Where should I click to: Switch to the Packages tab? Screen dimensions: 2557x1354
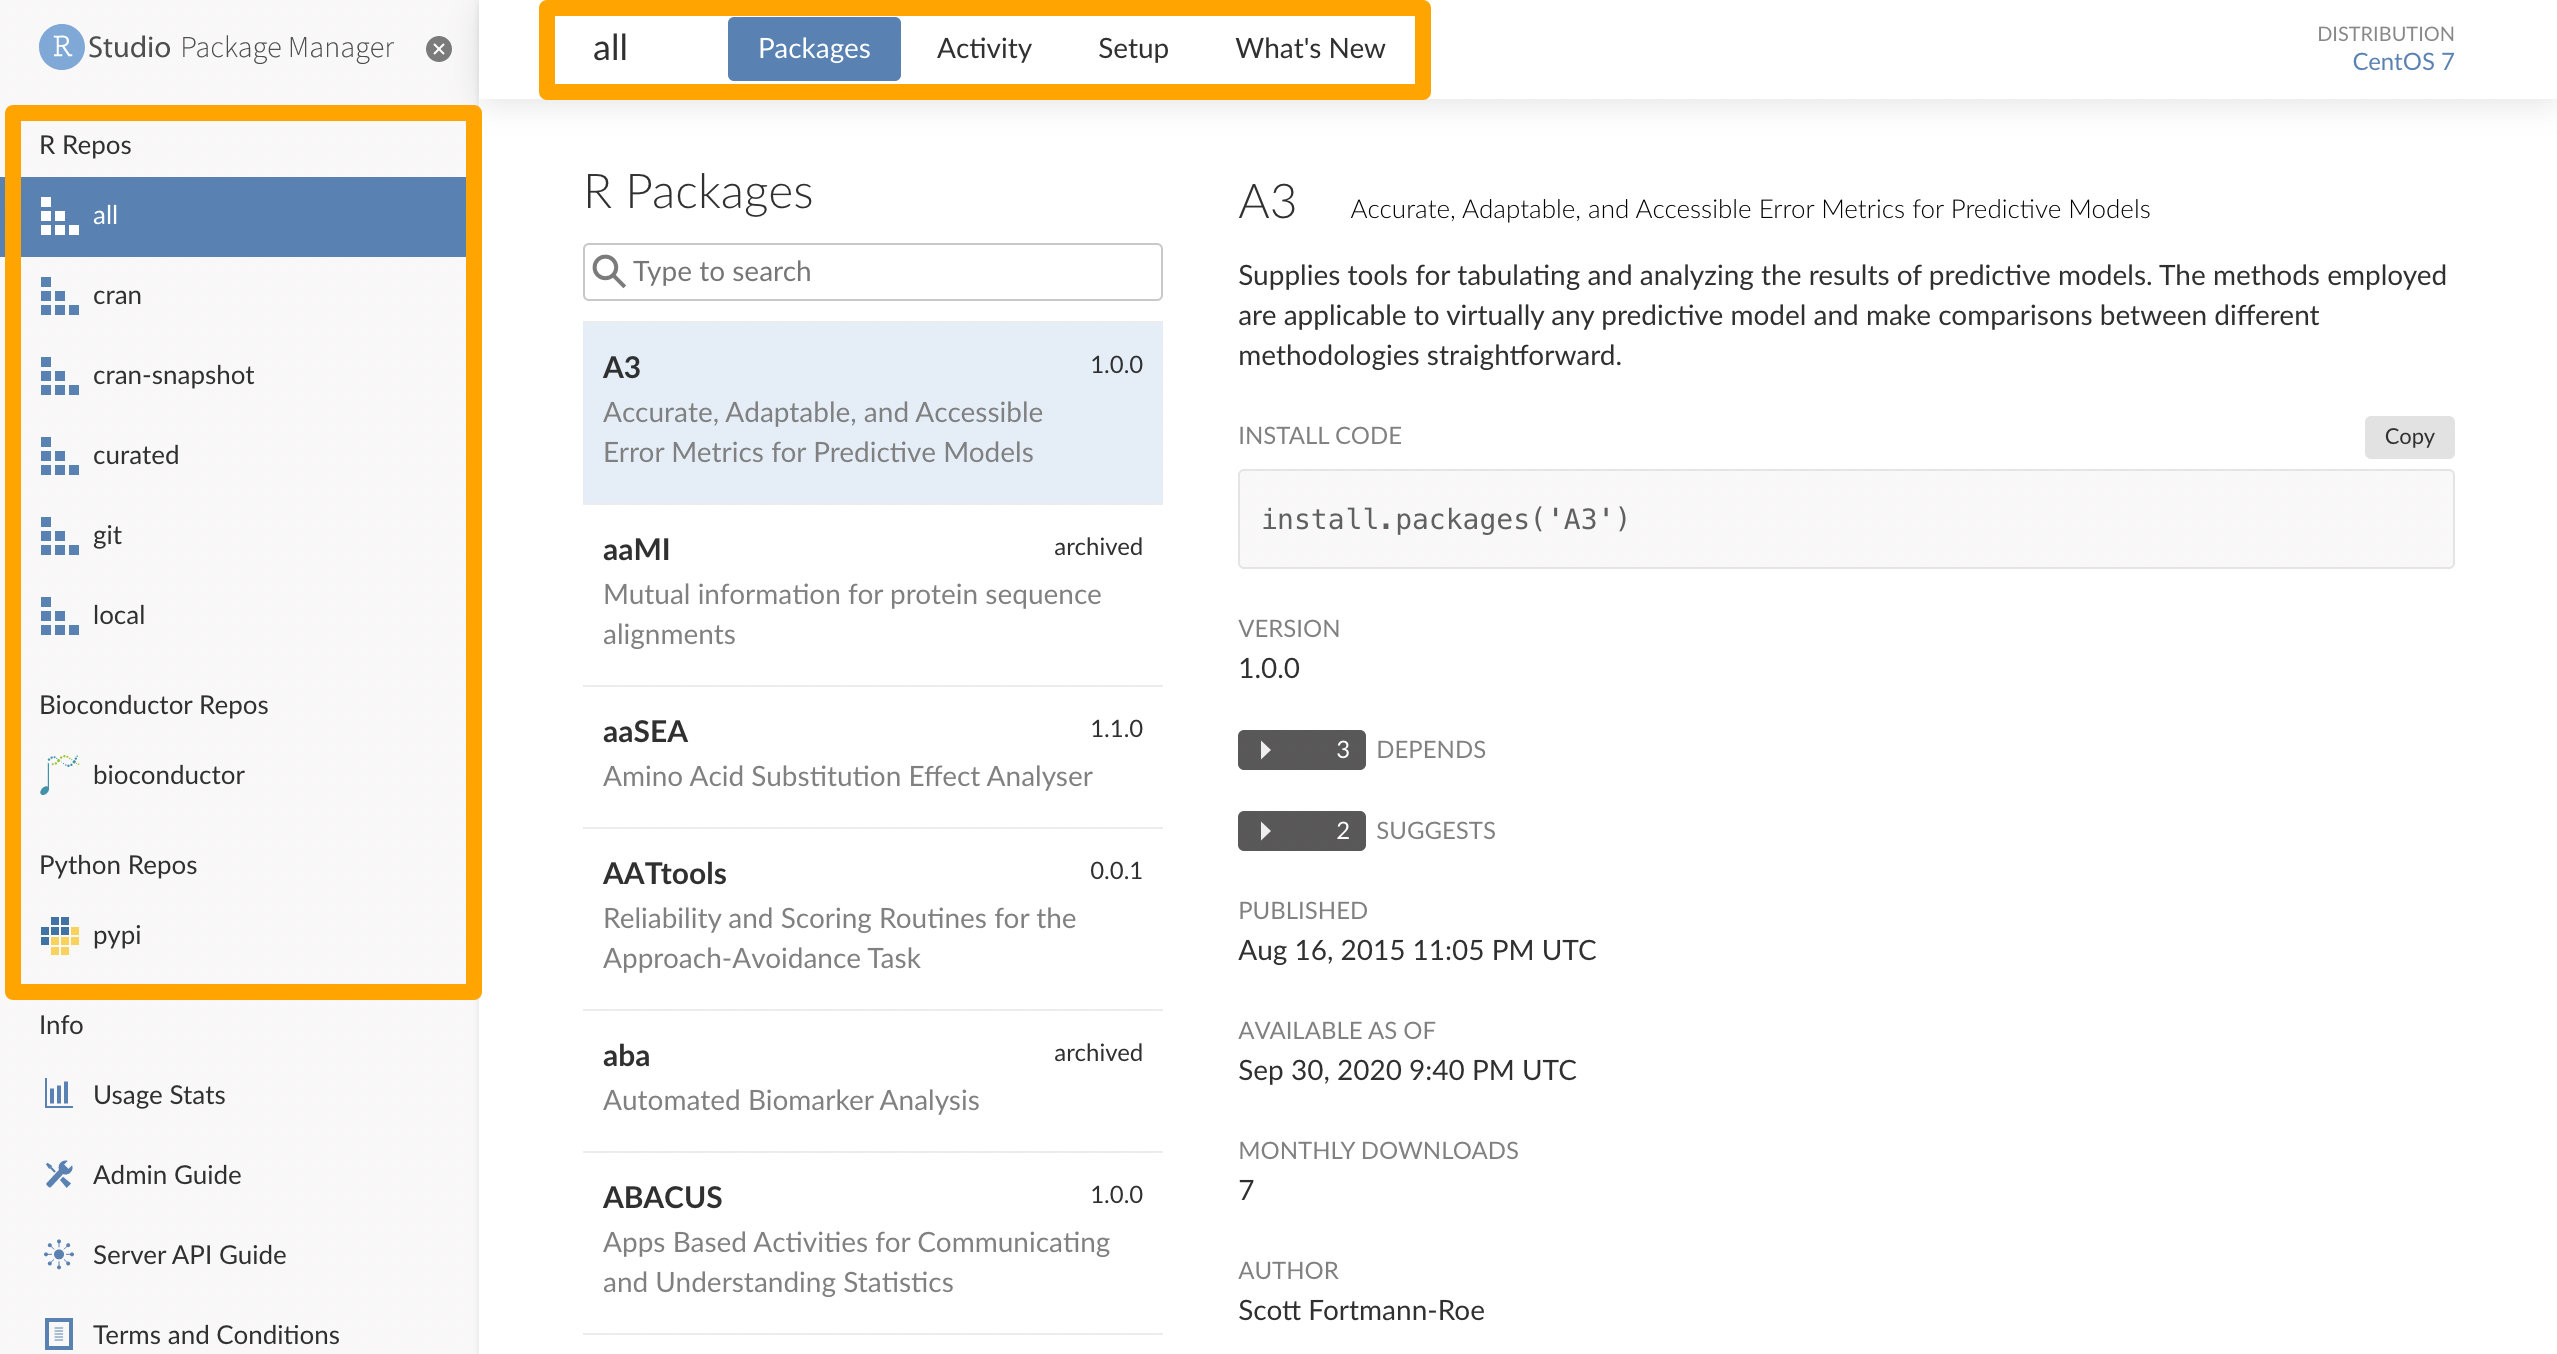[814, 48]
